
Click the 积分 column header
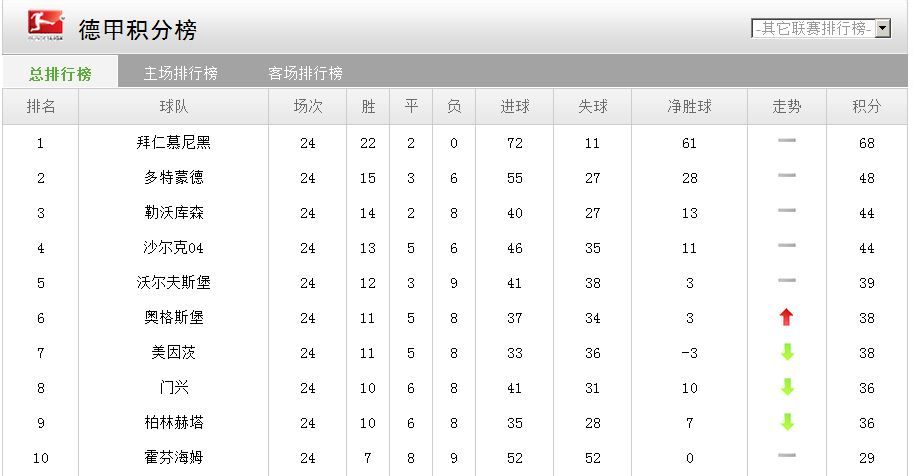[866, 107]
